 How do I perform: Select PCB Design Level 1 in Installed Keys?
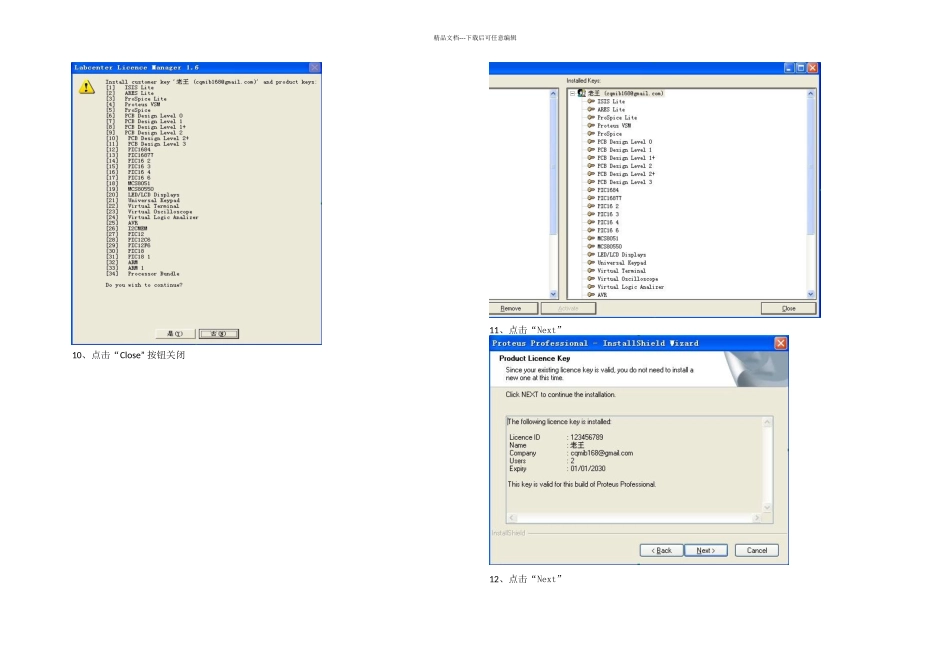point(625,150)
